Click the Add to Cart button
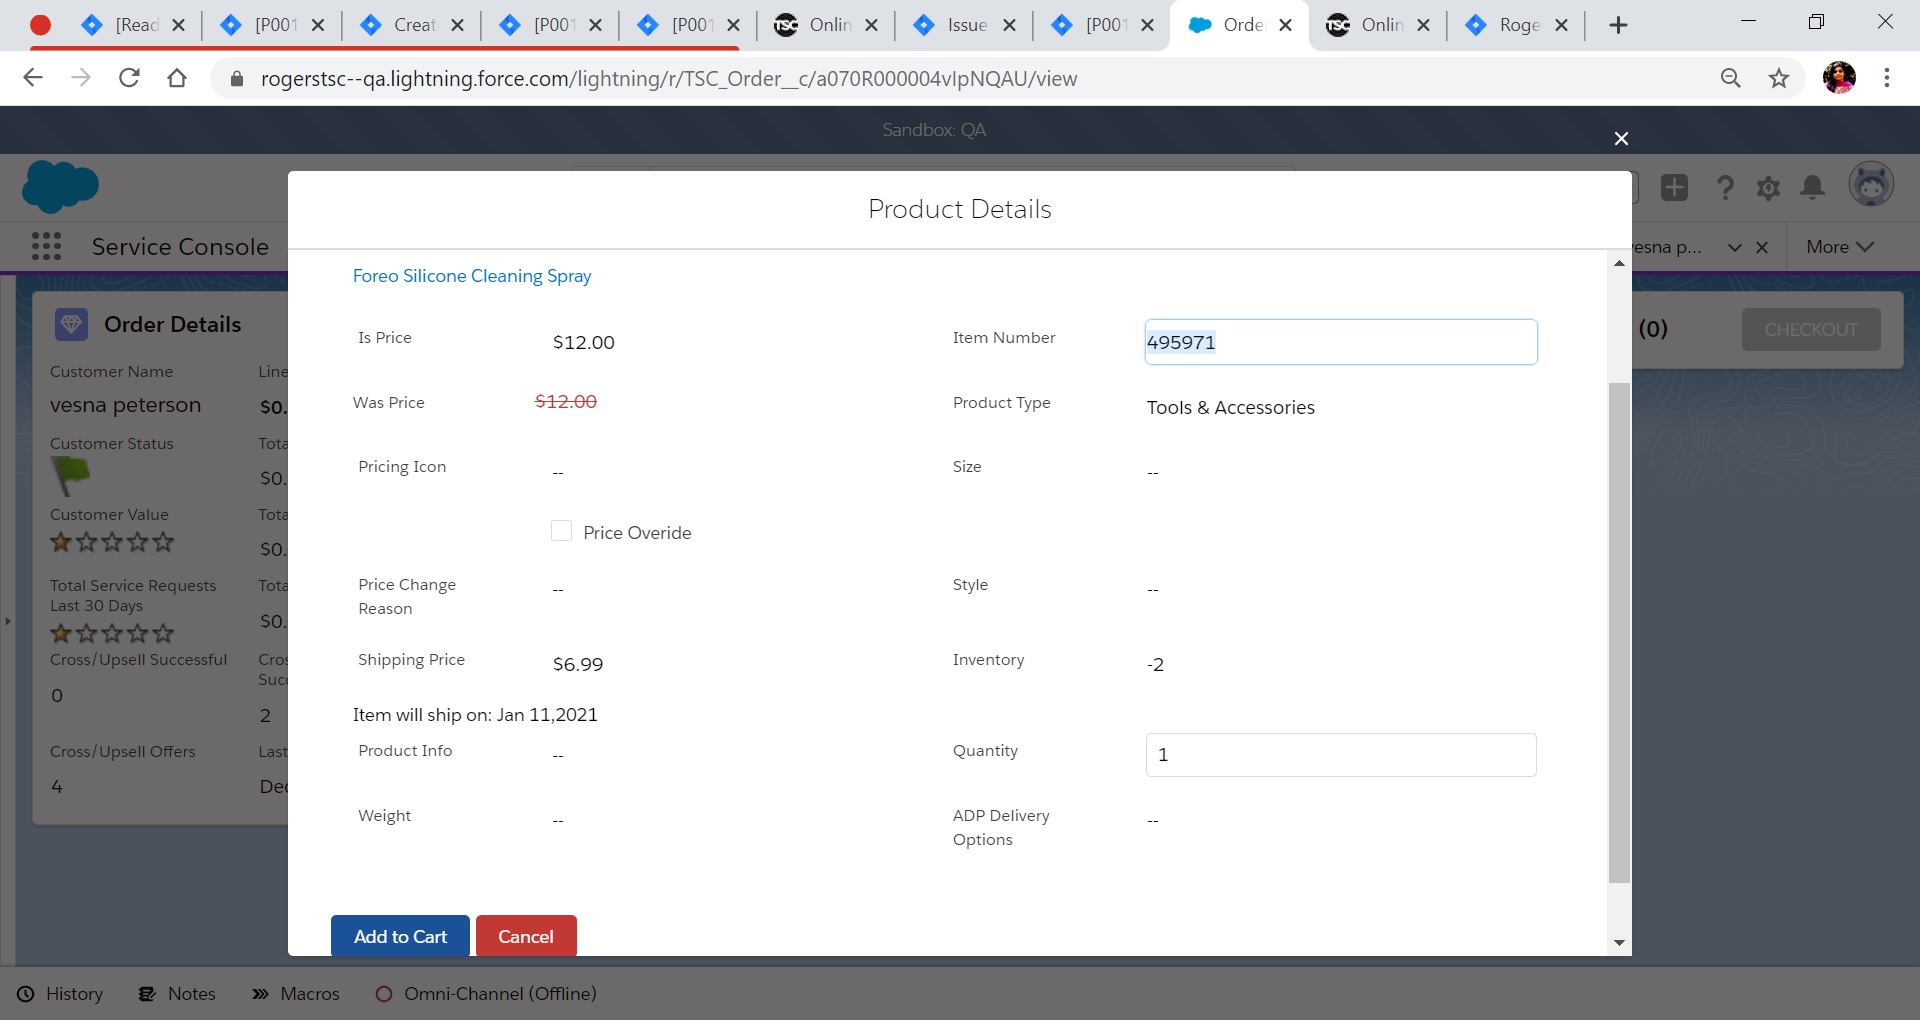This screenshot has height=1020, width=1920. (x=400, y=936)
